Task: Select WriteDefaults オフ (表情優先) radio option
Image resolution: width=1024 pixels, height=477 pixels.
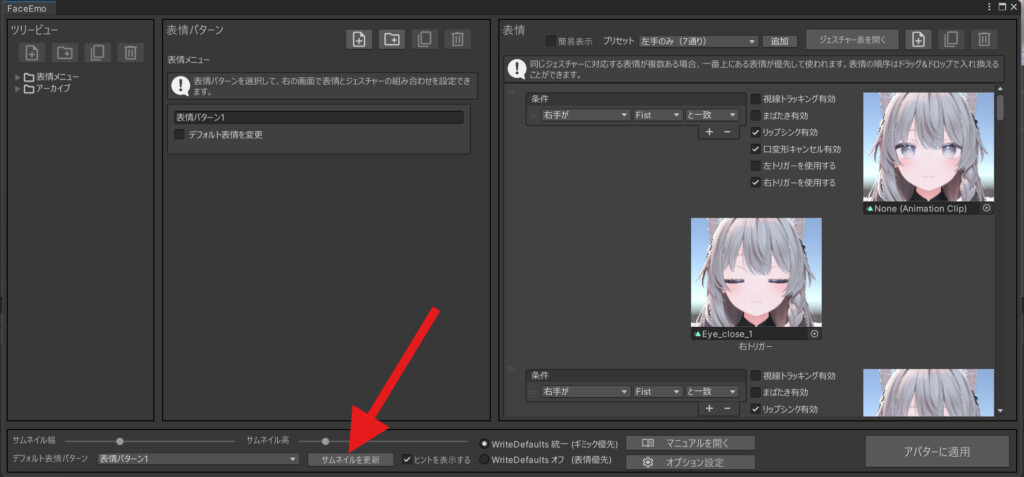Action: click(x=484, y=459)
